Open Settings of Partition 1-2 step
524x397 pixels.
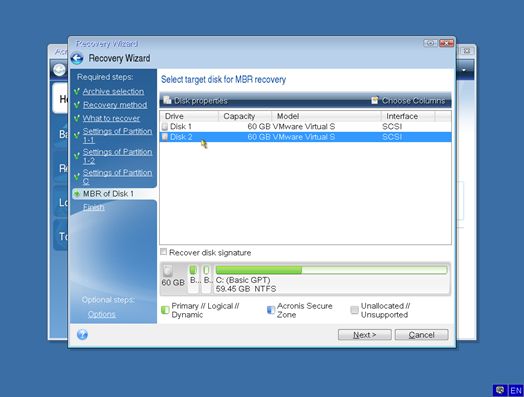[117, 156]
